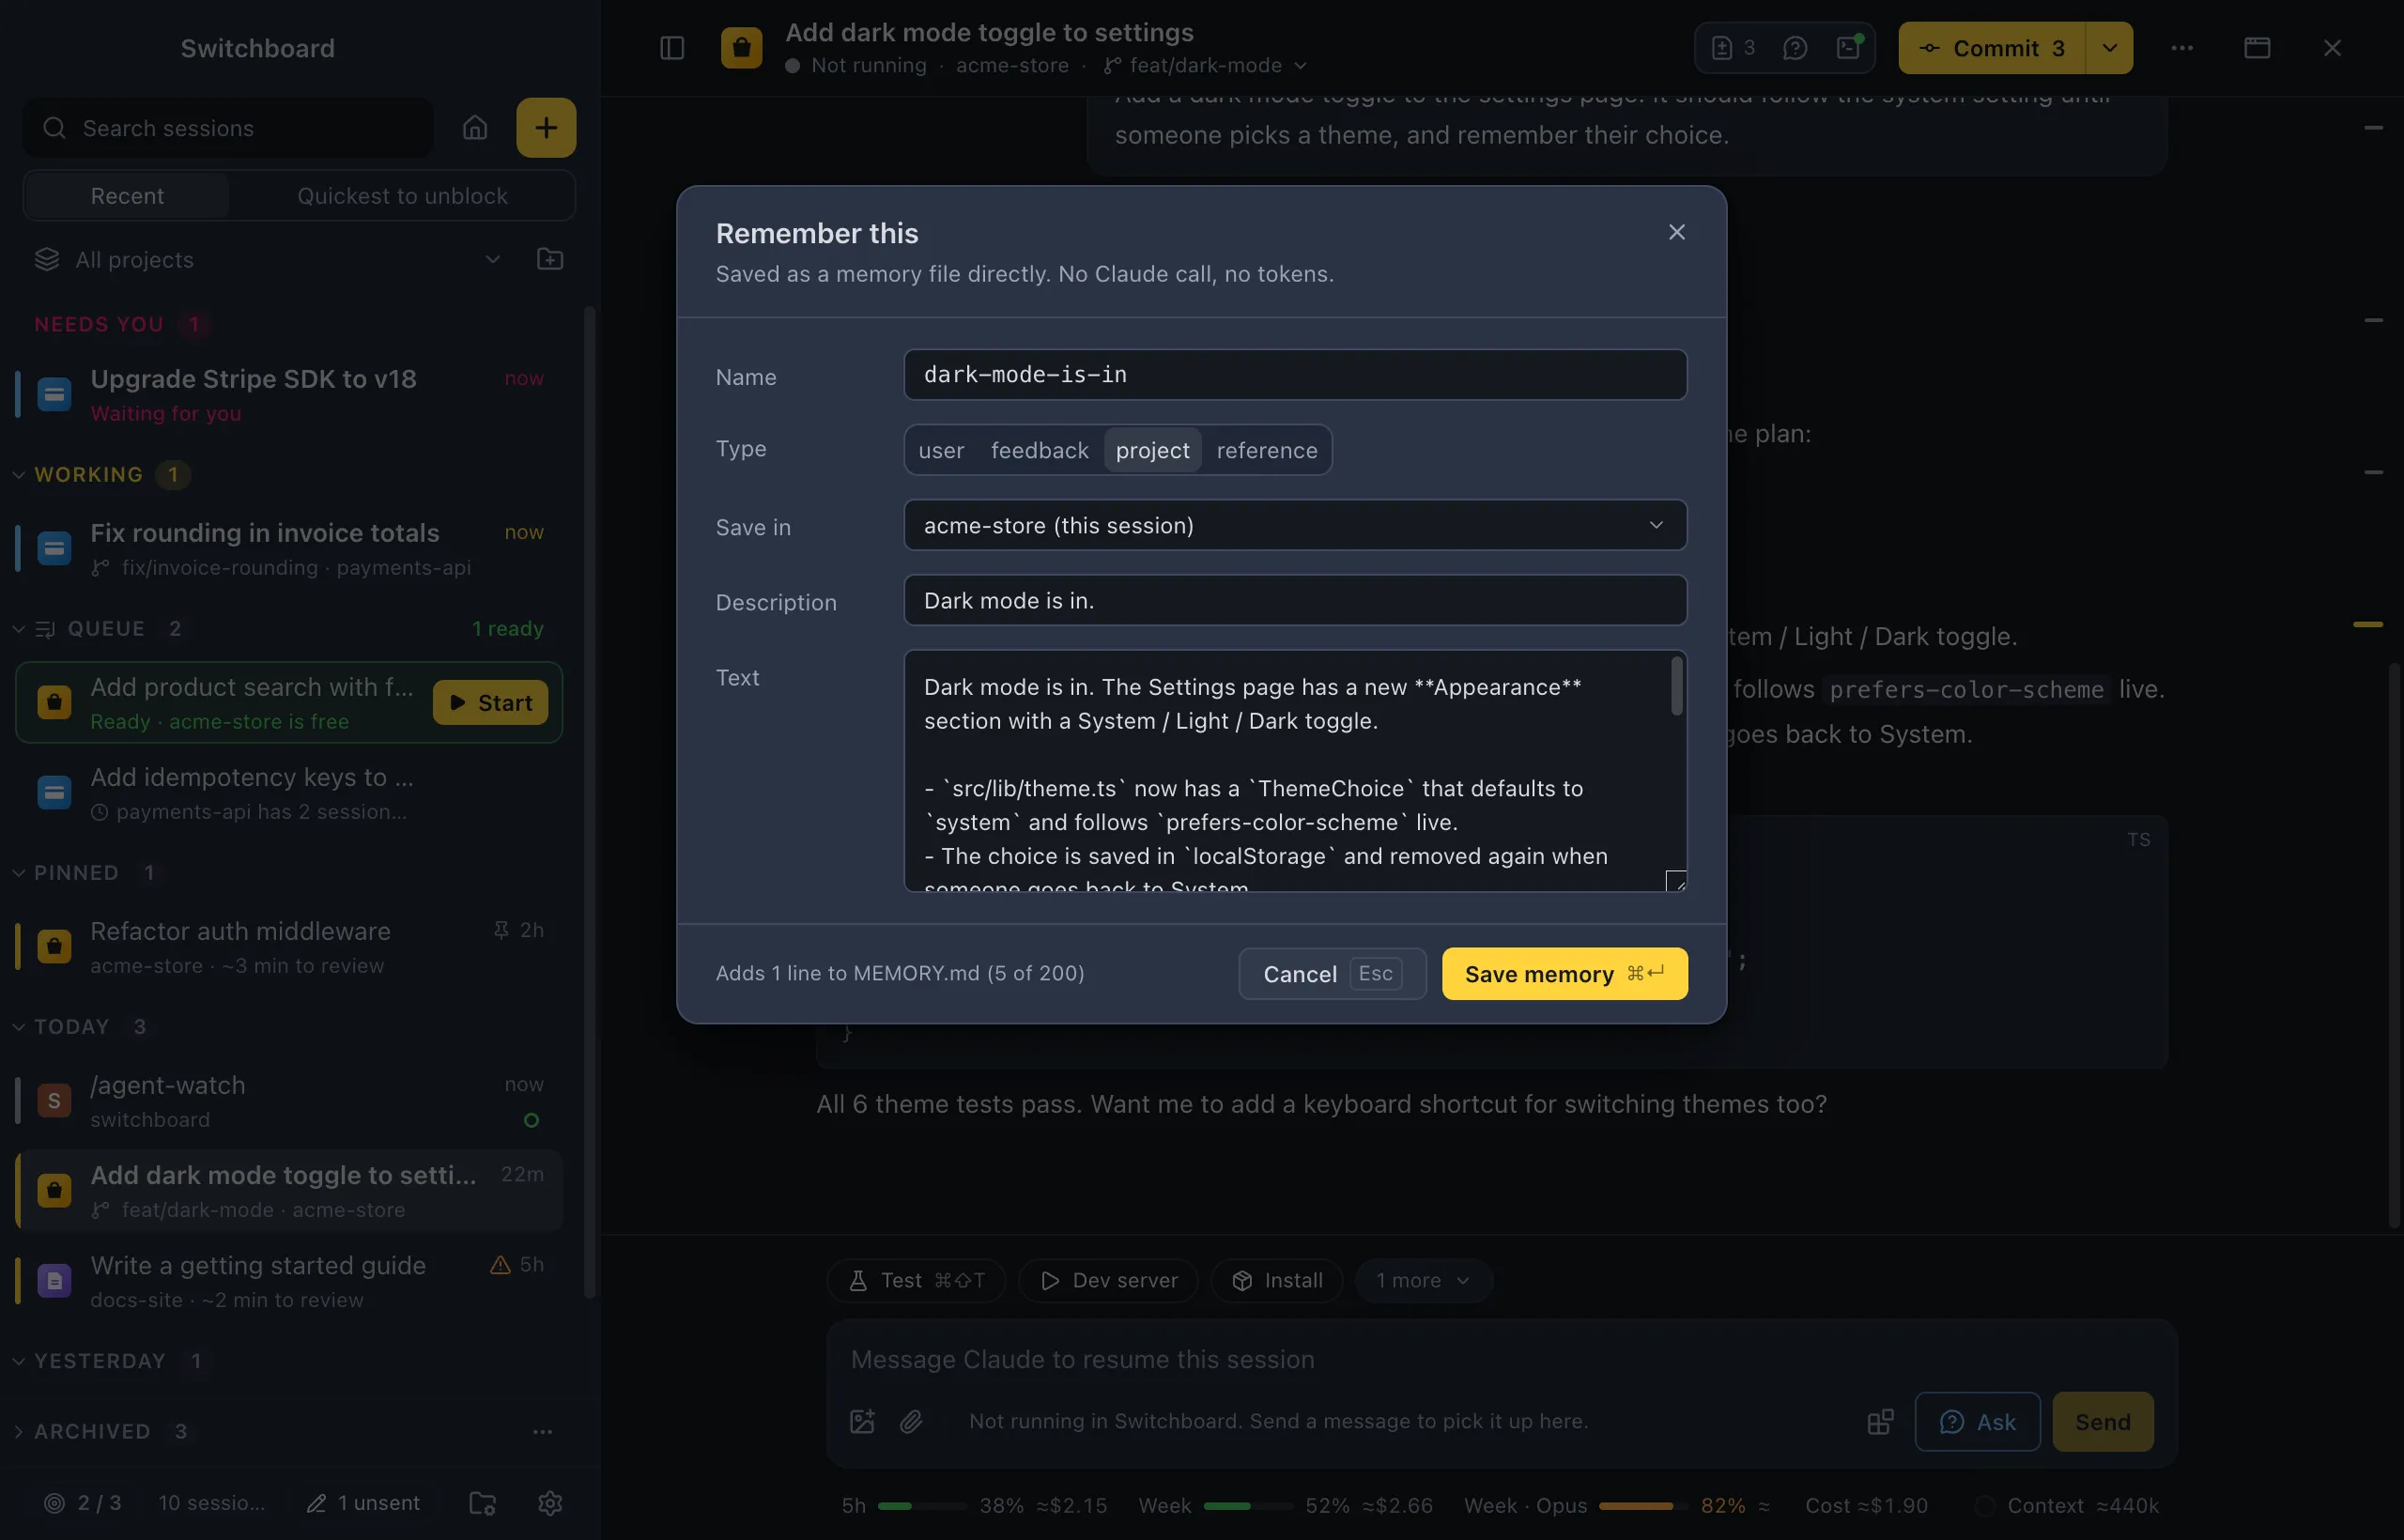Click the paperclip attachment icon
This screenshot has width=2404, height=1540.
911,1421
